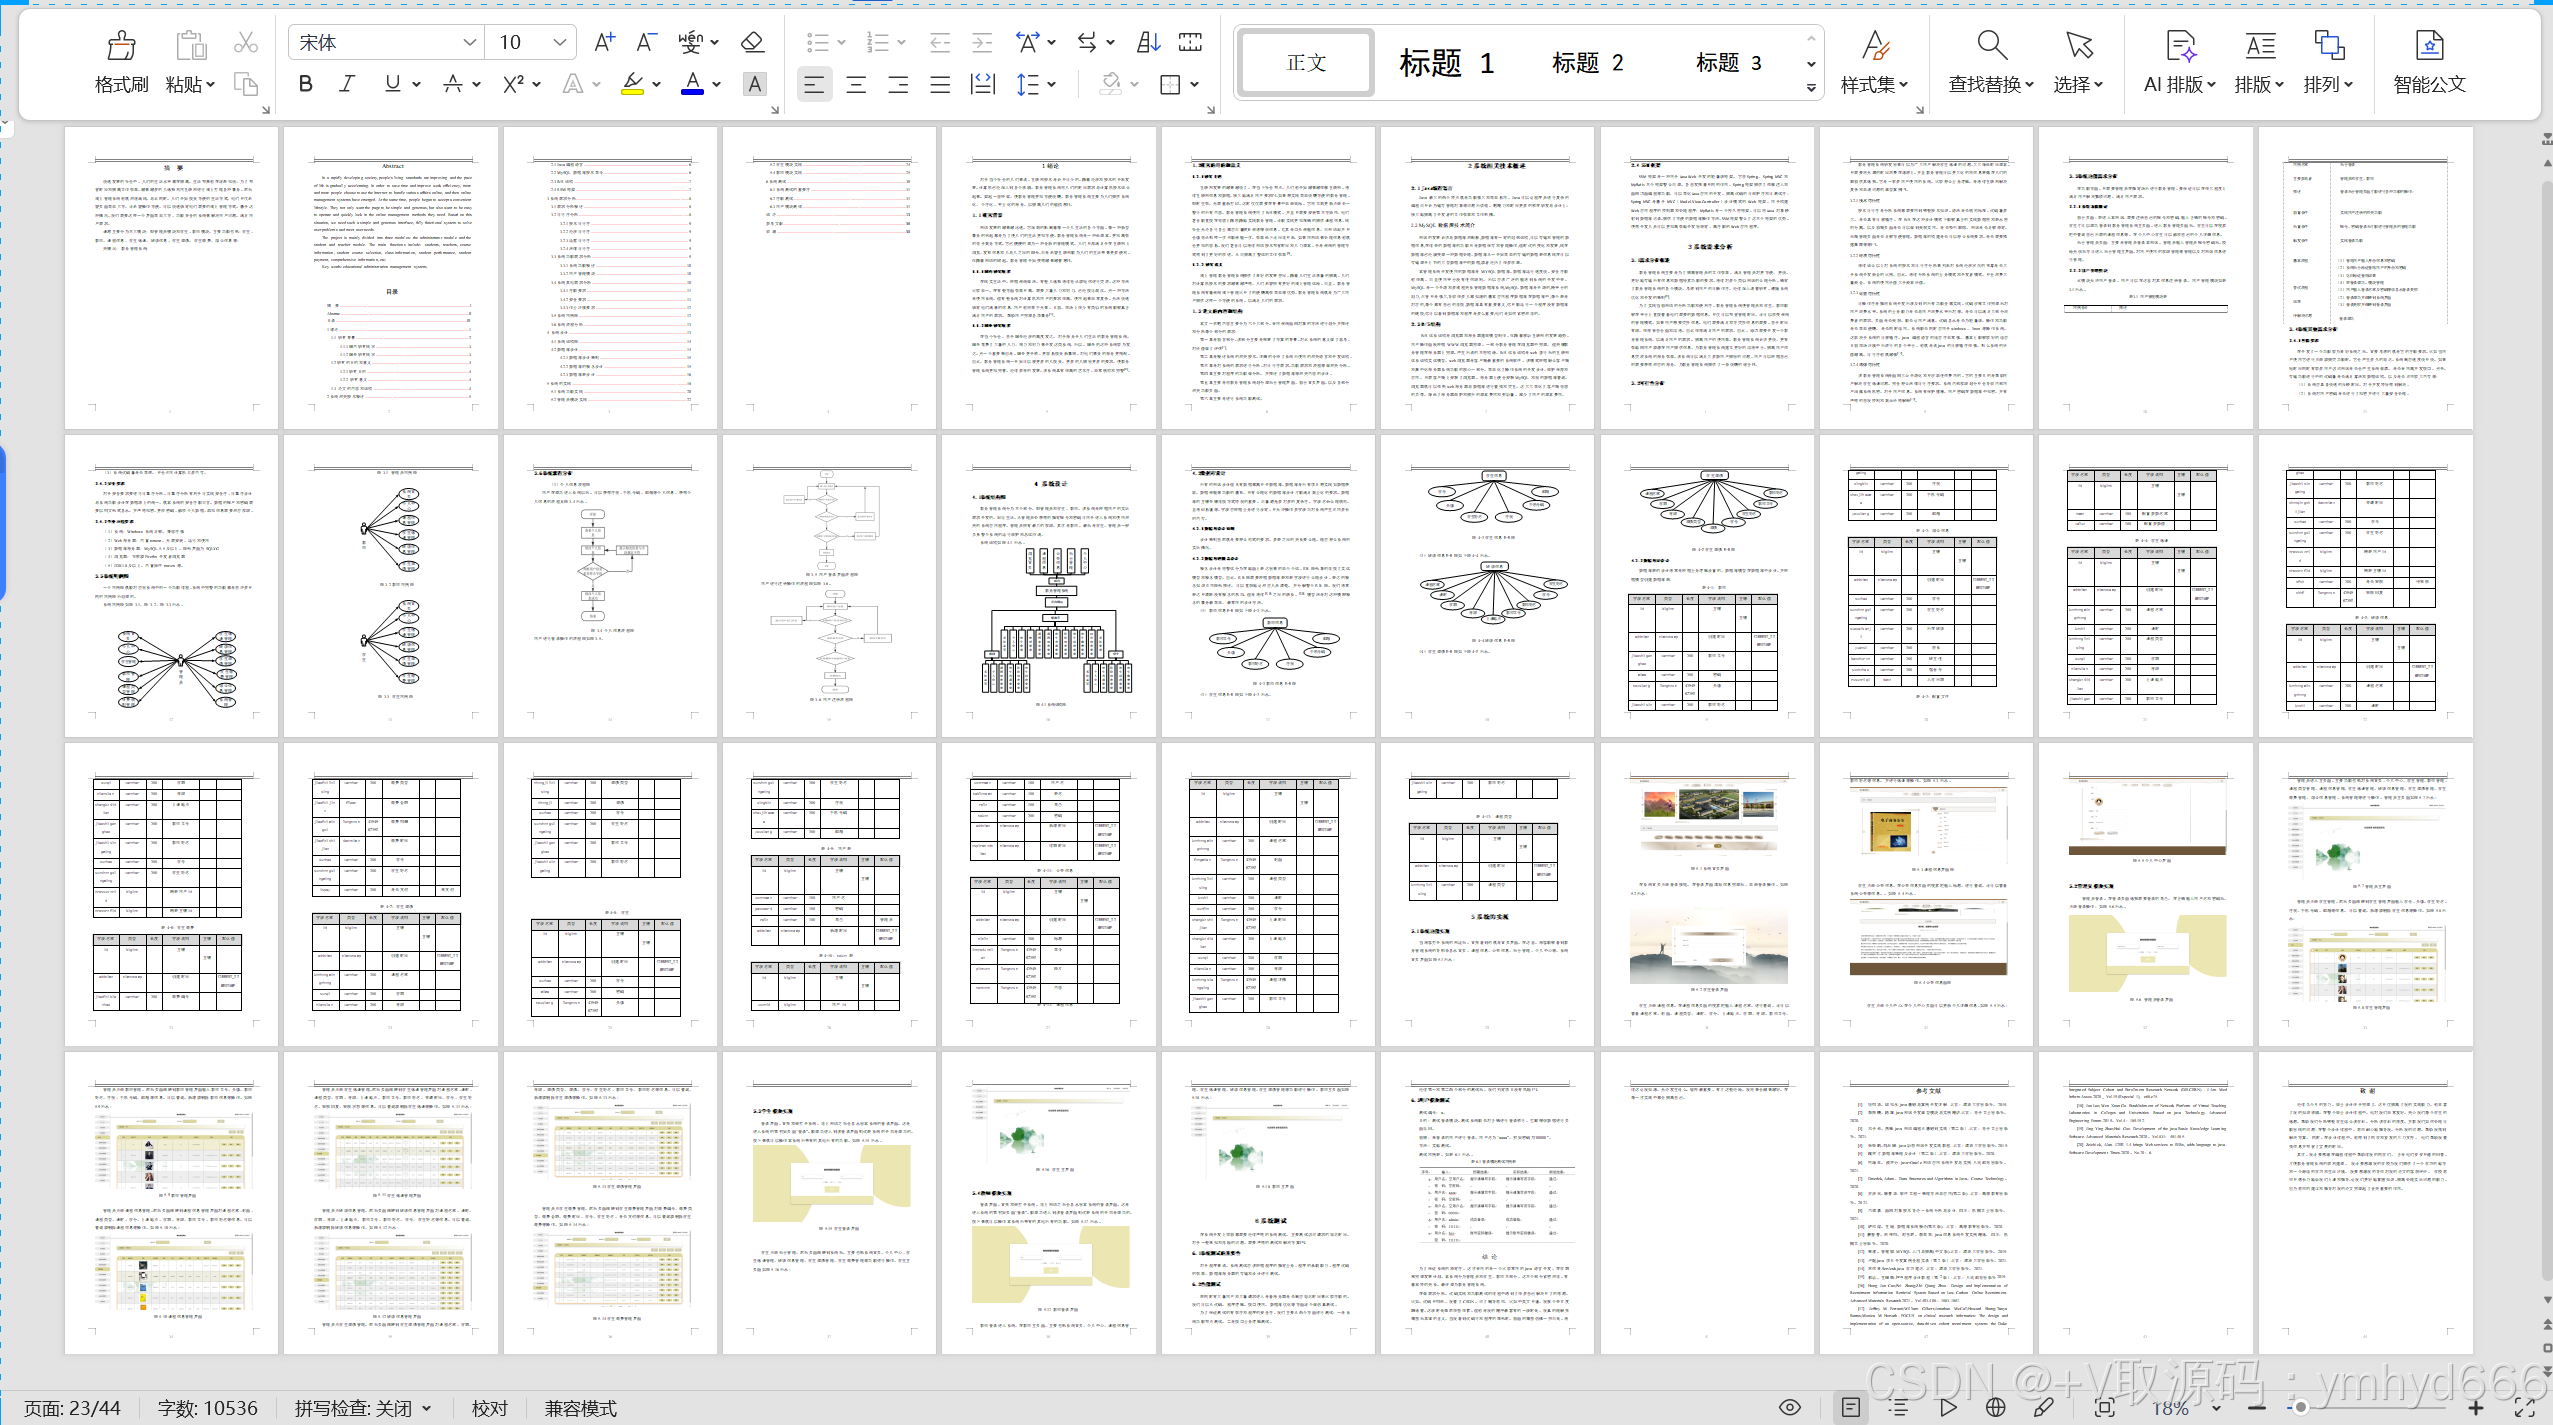Toggle eye protection mode eye icon
The width and height of the screenshot is (2553, 1425).
point(1790,1407)
